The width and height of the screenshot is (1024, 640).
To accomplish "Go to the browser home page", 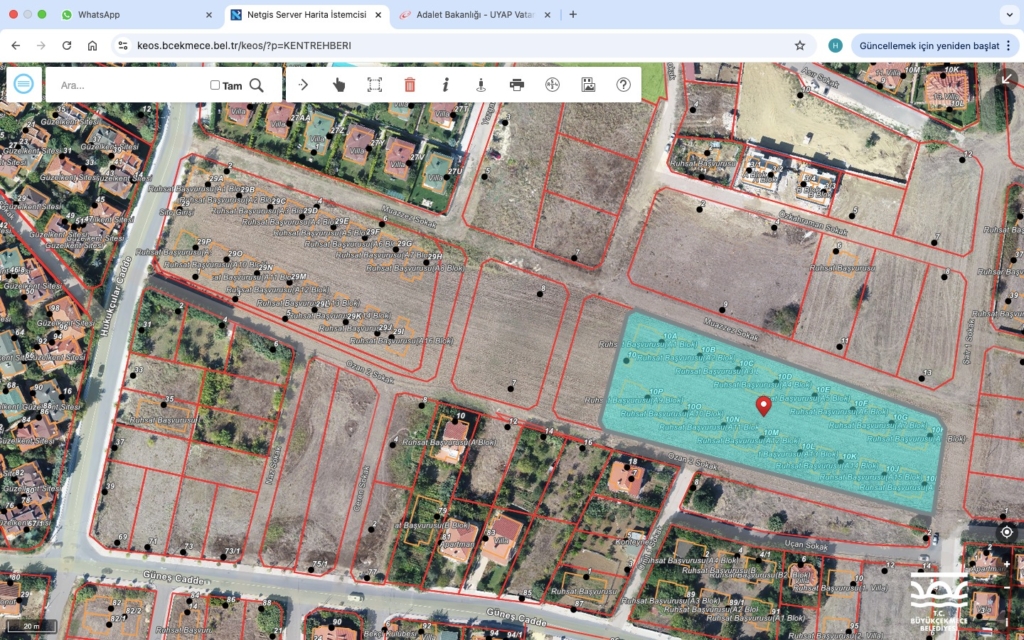I will point(92,46).
